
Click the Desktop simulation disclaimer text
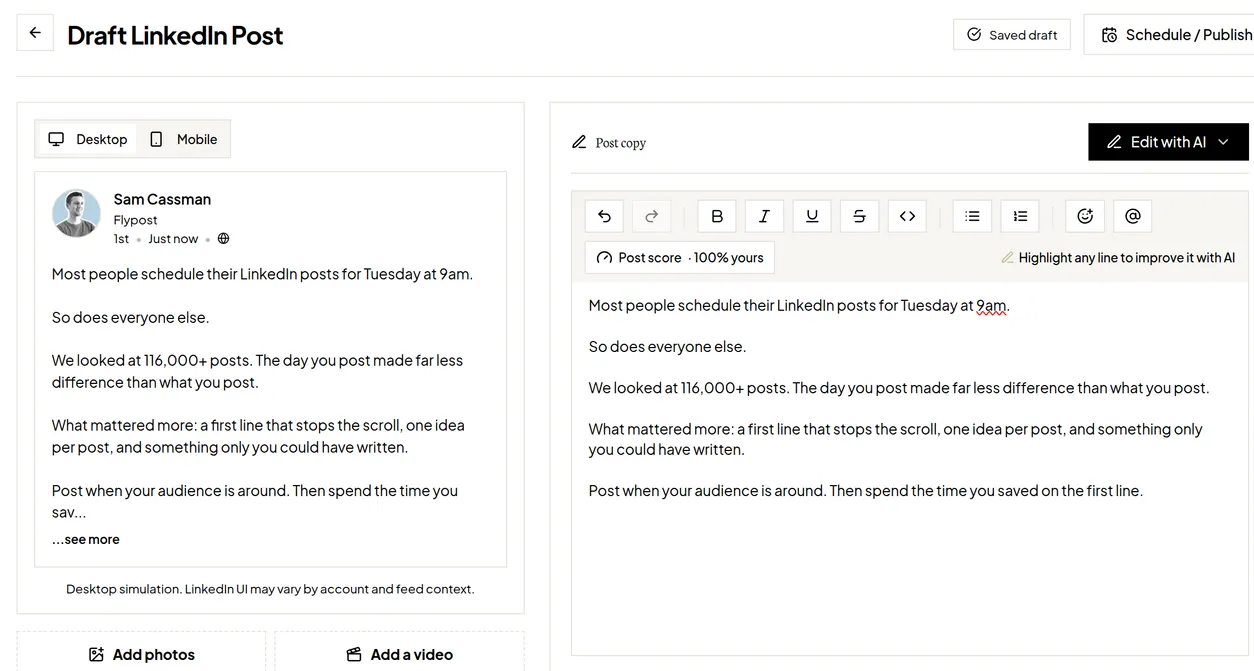click(270, 589)
